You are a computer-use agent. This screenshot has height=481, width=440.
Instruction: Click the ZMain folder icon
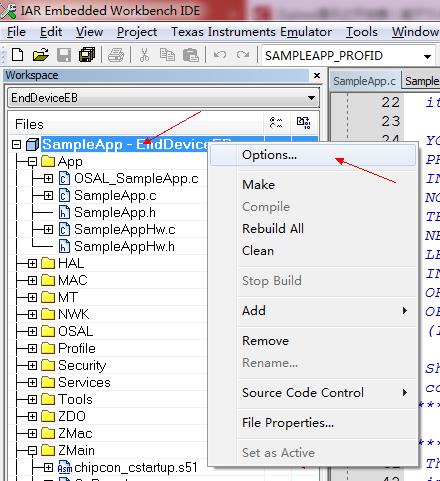click(48, 450)
